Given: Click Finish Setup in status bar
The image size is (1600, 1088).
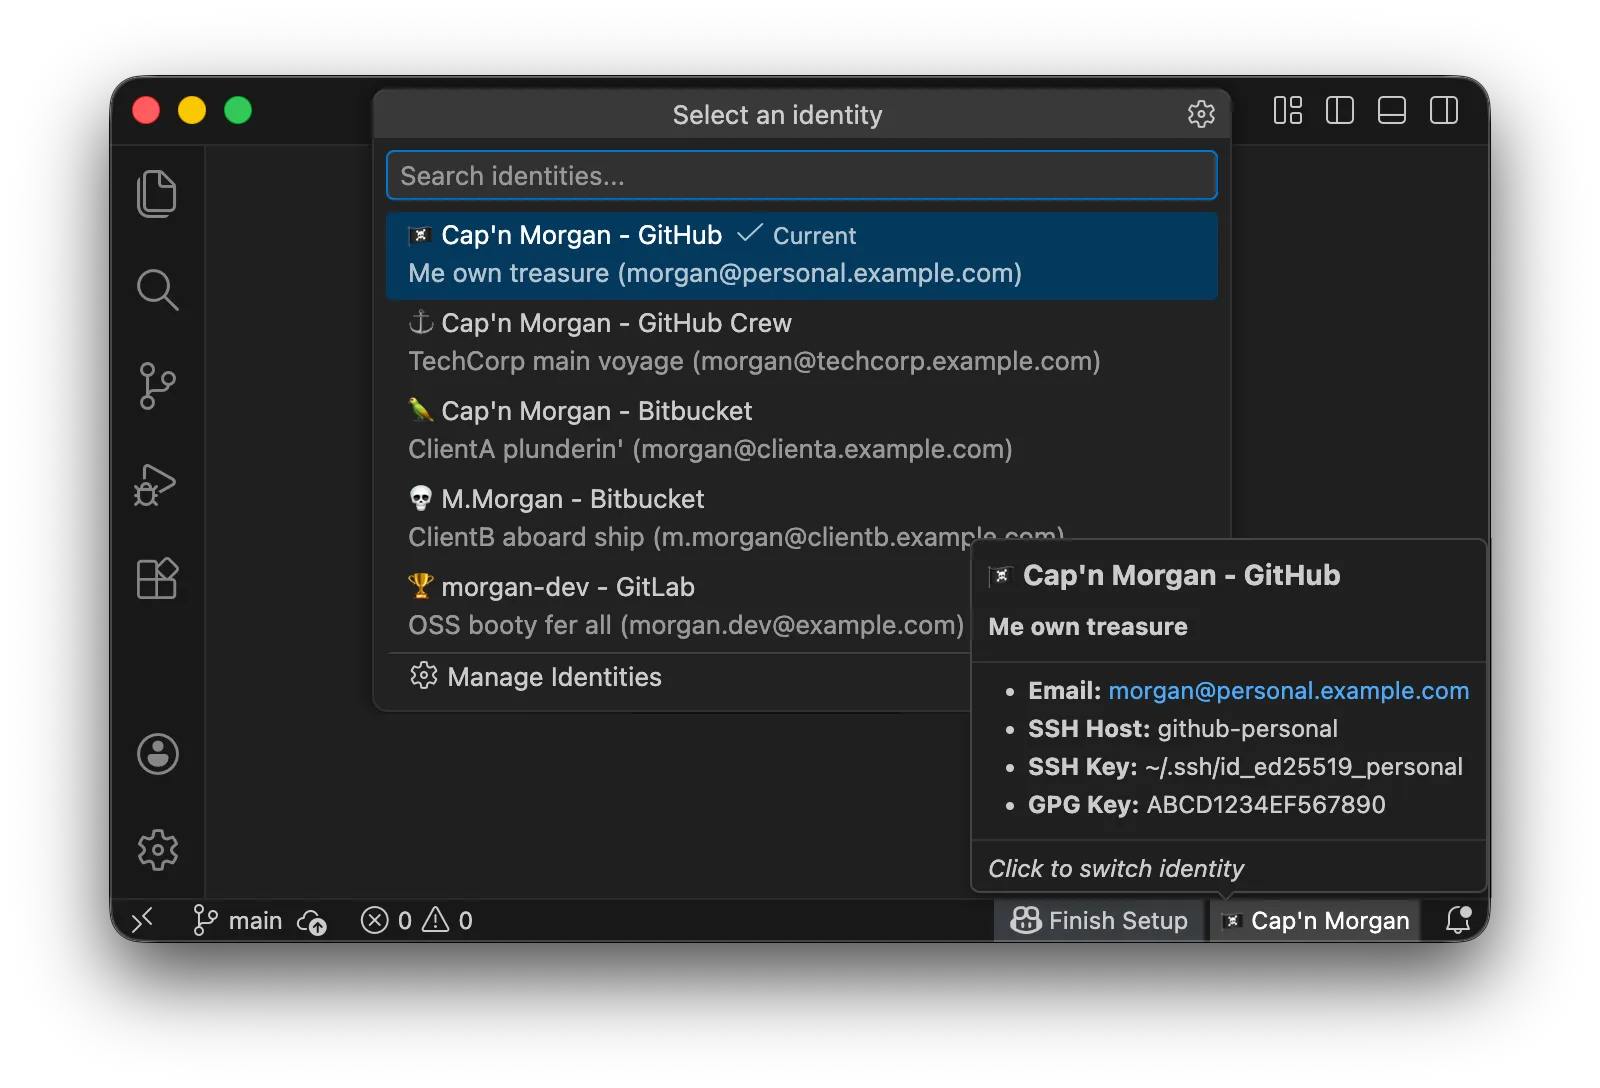Looking at the screenshot, I should click(x=1099, y=920).
